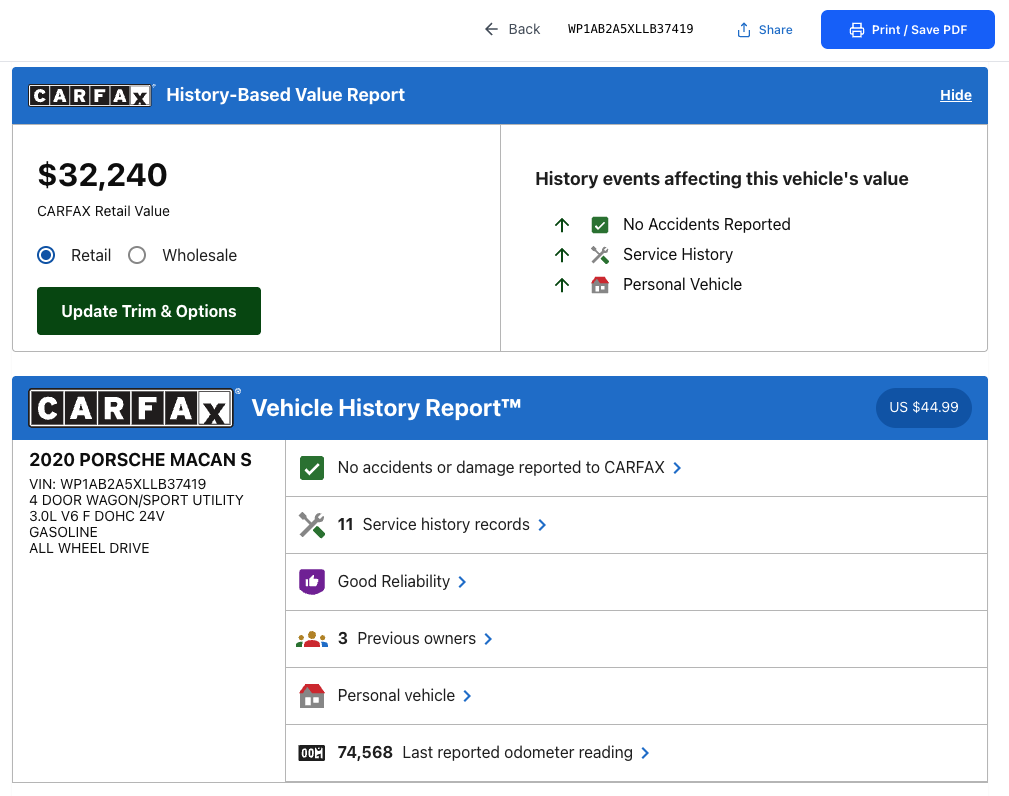Expand Service history records chevron
The image size is (1009, 796).
coord(543,525)
